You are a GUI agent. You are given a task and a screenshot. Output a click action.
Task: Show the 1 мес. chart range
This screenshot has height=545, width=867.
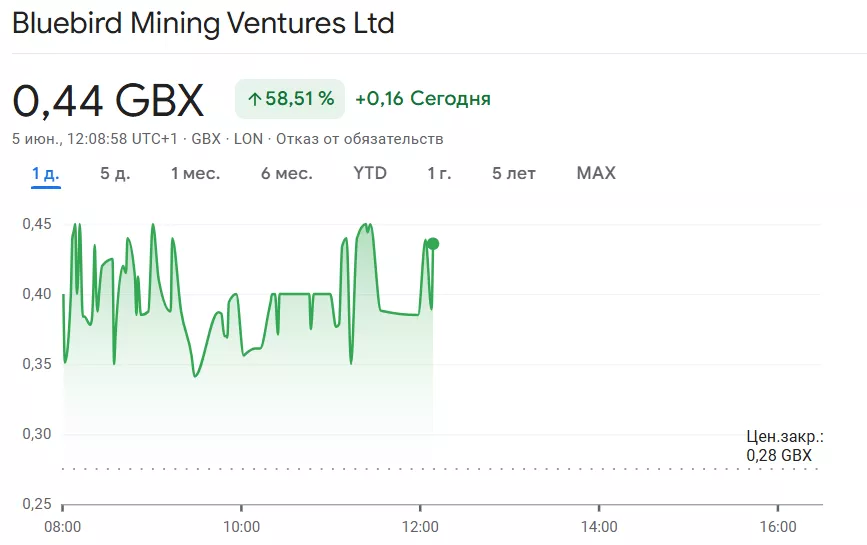(195, 173)
